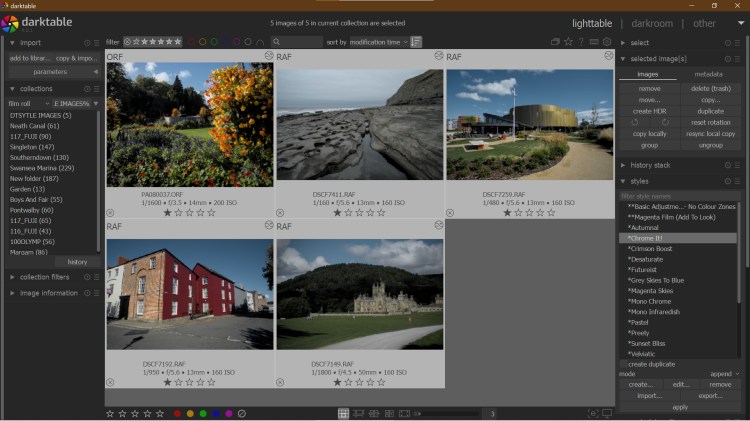Toggle reject on the DSCF7192.RAF thumbnail
Screen dimensions: 750x421
point(110,382)
